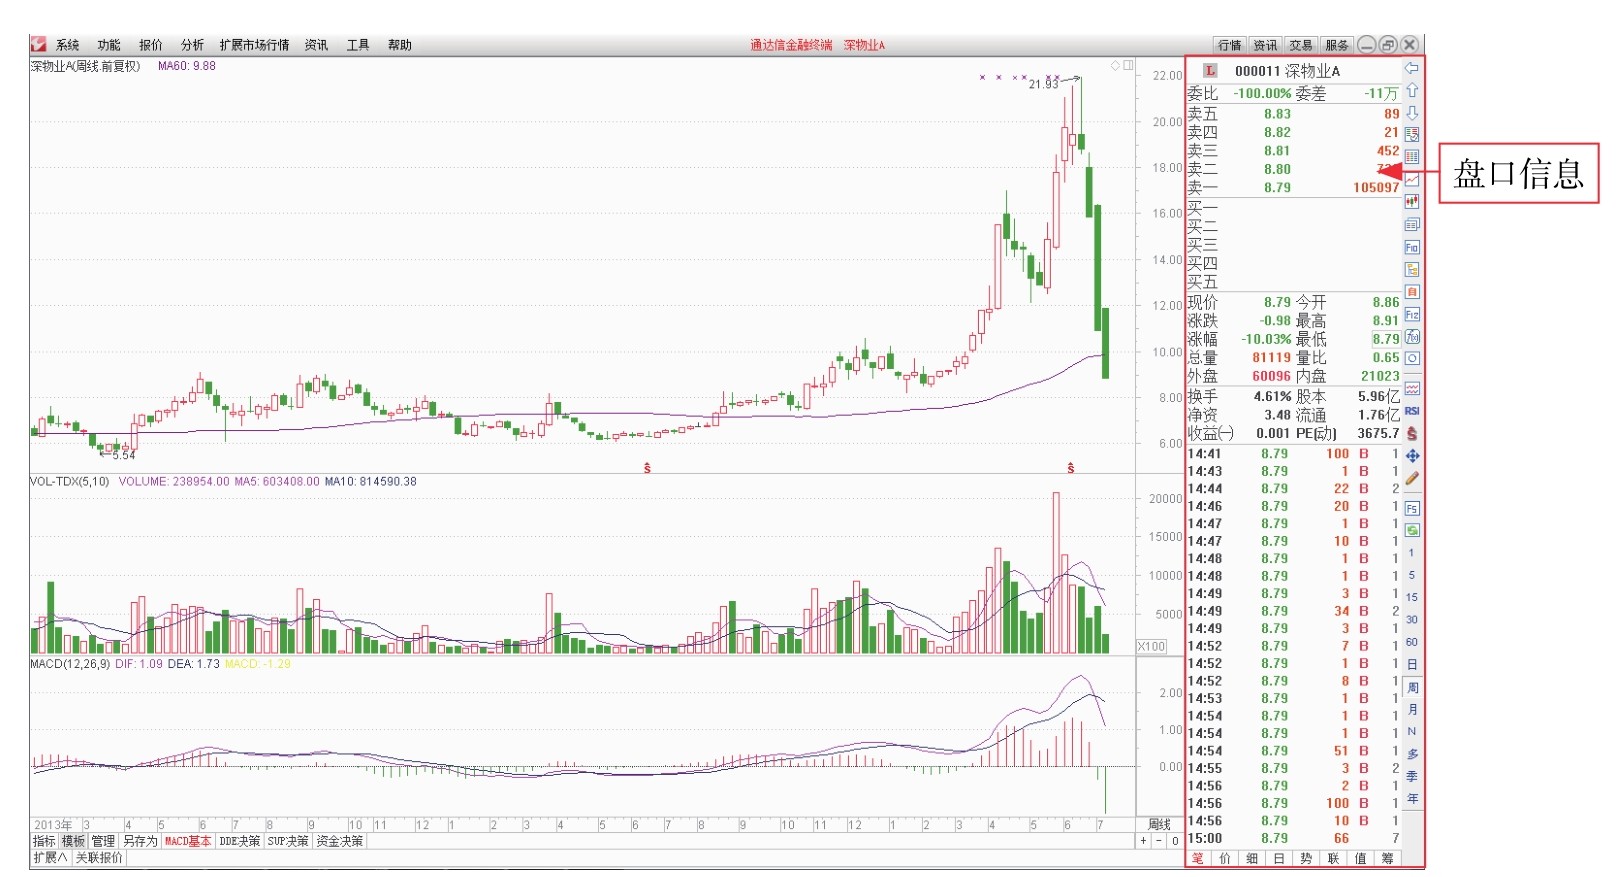Click the plus zoom stepper below chart

pyautogui.click(x=1143, y=841)
